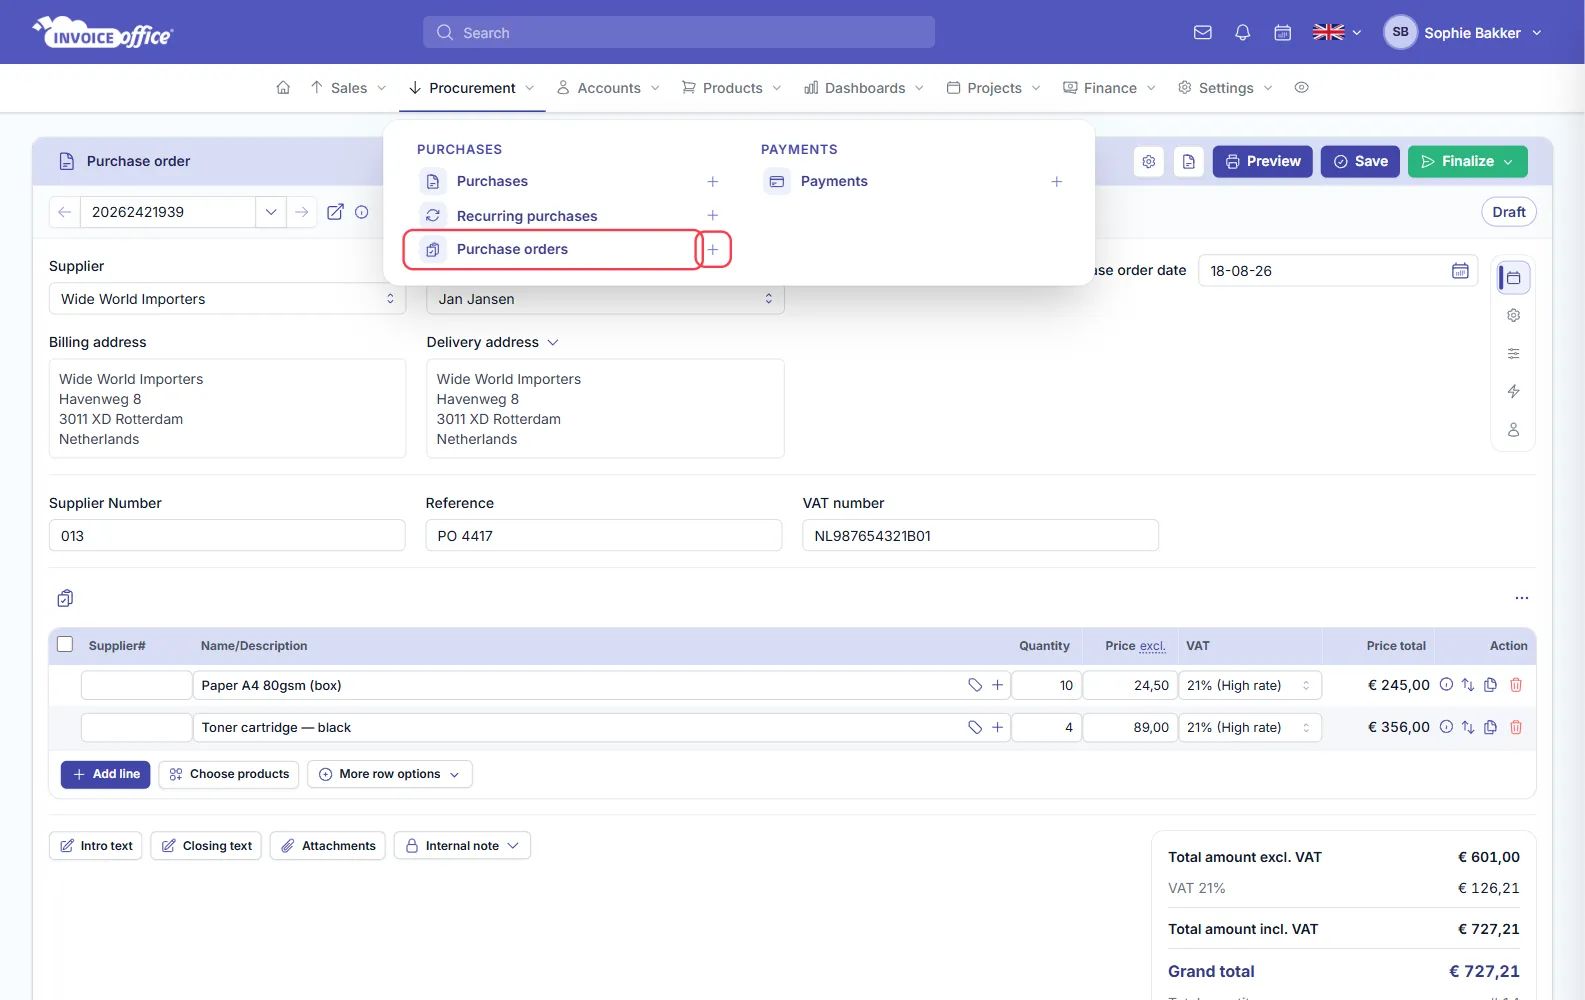Open Closing text editor

(x=206, y=846)
